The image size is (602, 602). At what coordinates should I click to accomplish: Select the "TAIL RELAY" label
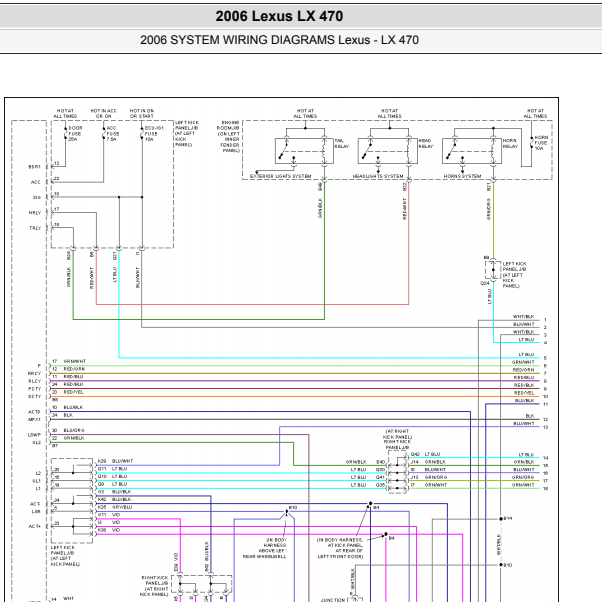(342, 144)
